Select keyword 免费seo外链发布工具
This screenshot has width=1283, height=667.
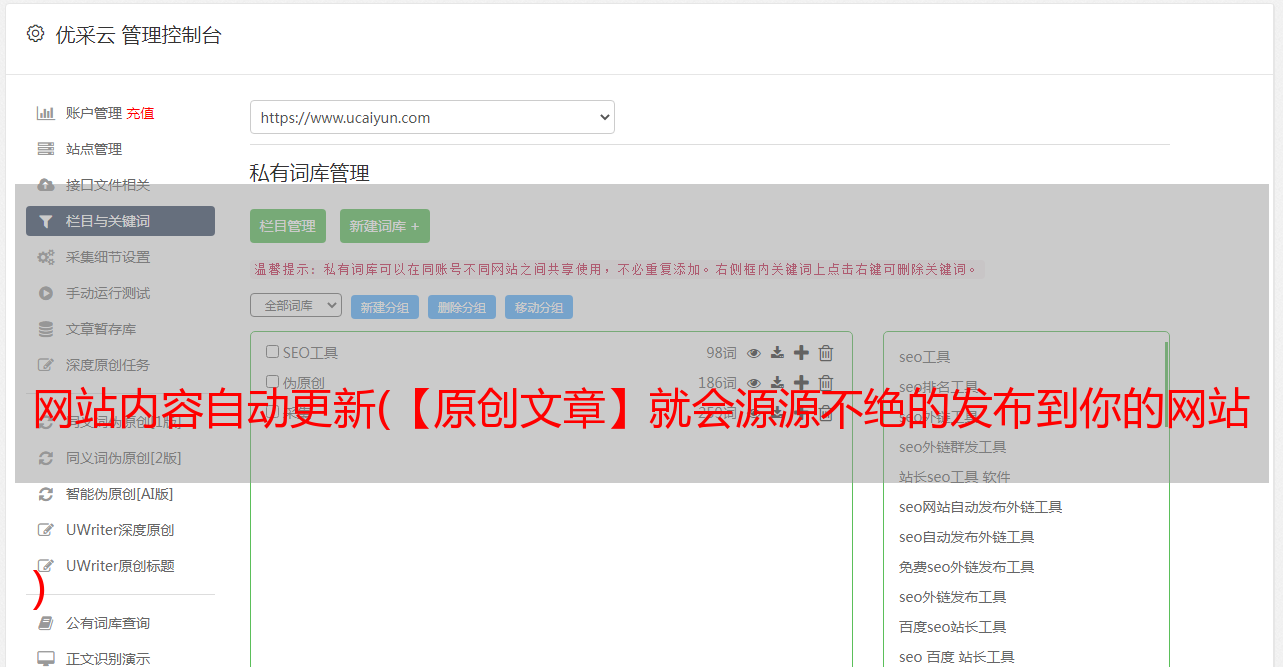[x=967, y=567]
